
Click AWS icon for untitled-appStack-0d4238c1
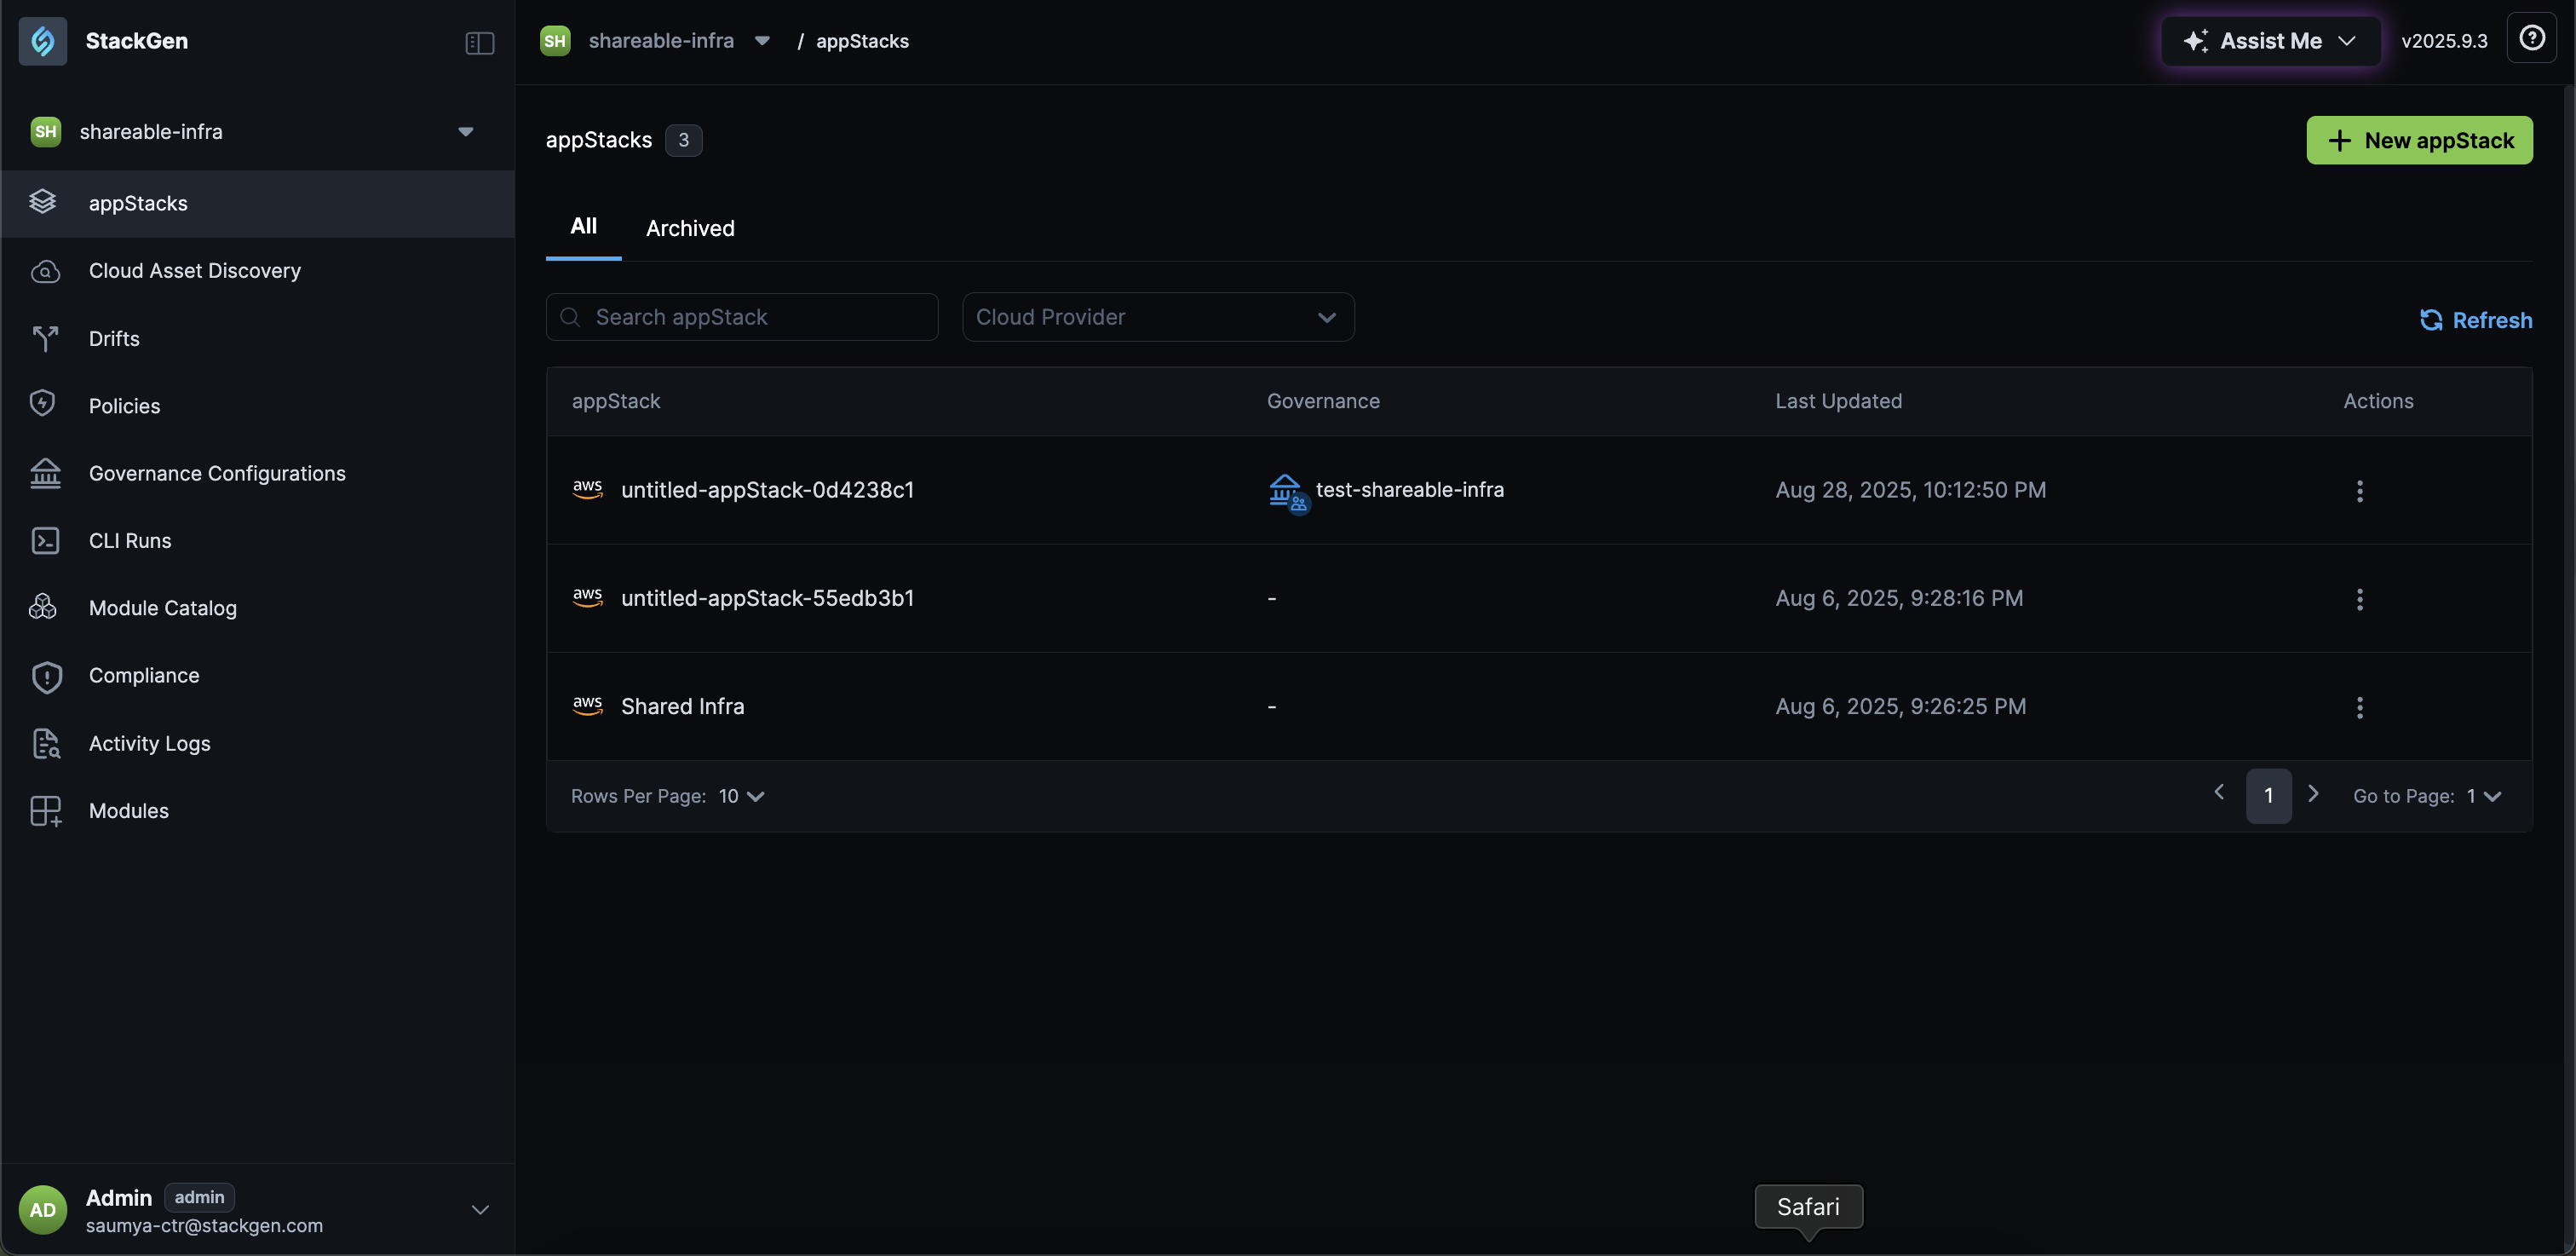pyautogui.click(x=588, y=489)
